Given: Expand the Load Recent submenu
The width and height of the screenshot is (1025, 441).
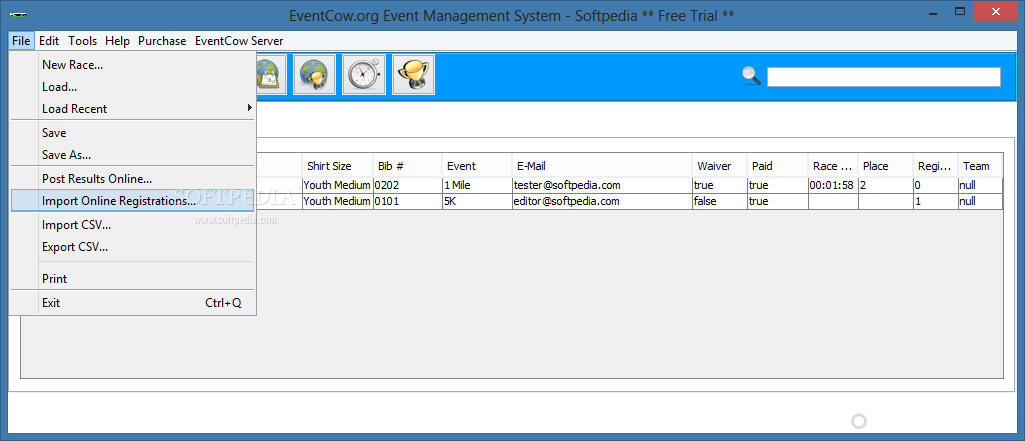Looking at the screenshot, I should [x=133, y=108].
